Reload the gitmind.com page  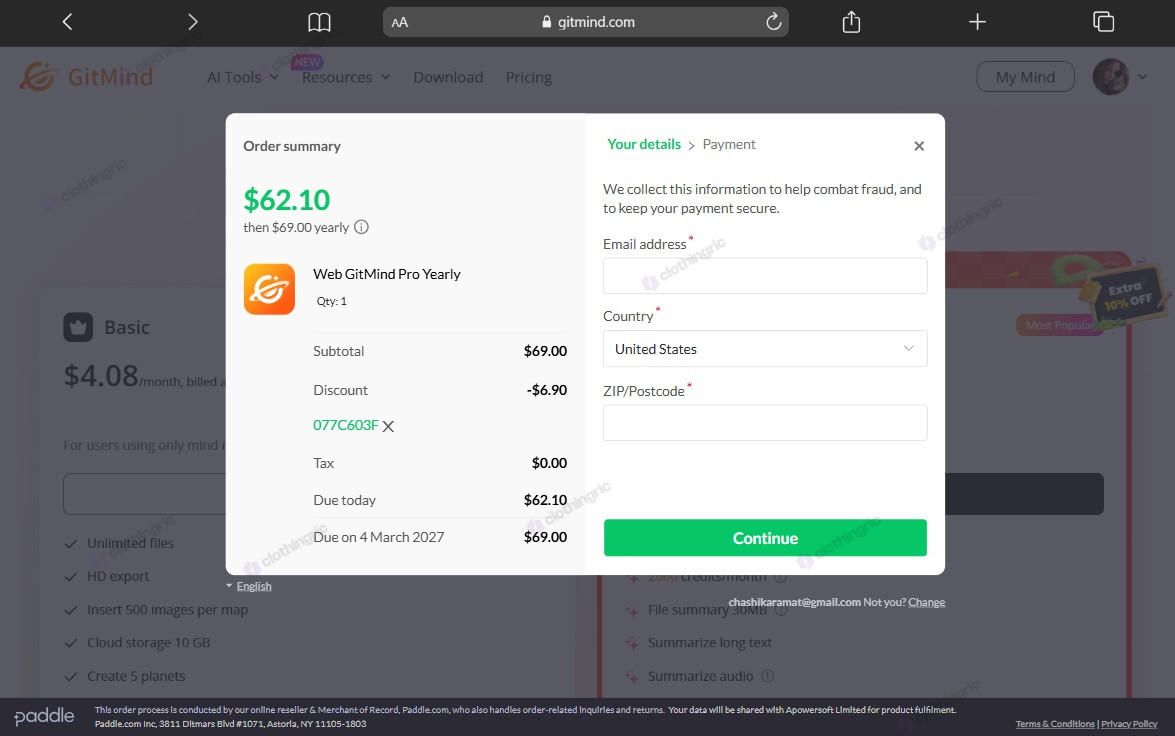pos(773,22)
